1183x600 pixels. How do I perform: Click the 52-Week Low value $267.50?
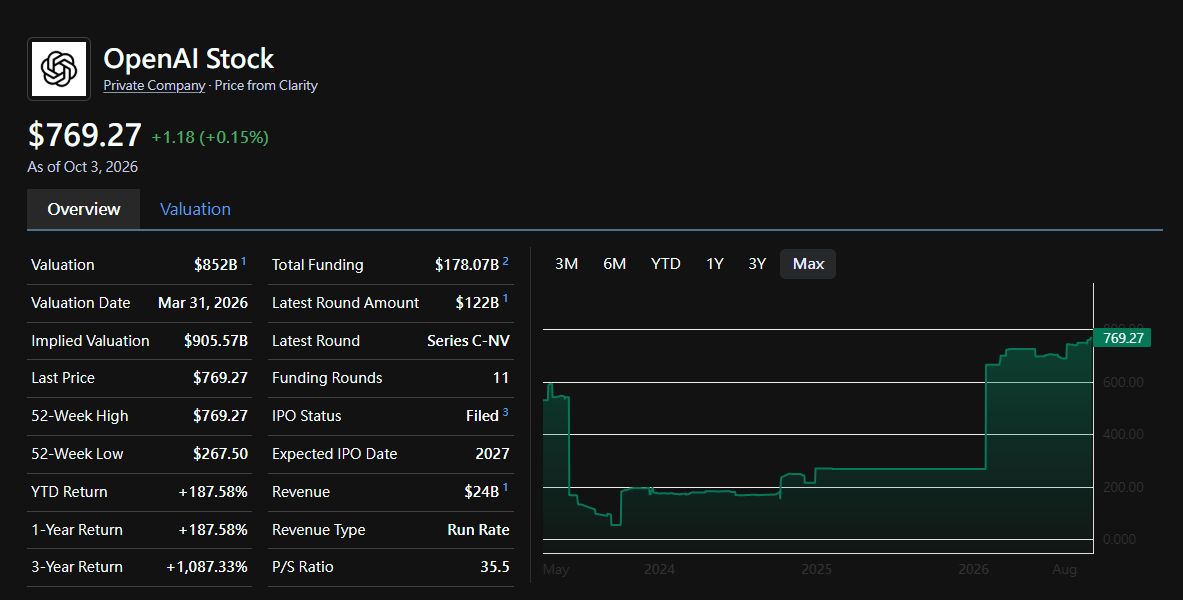click(220, 454)
